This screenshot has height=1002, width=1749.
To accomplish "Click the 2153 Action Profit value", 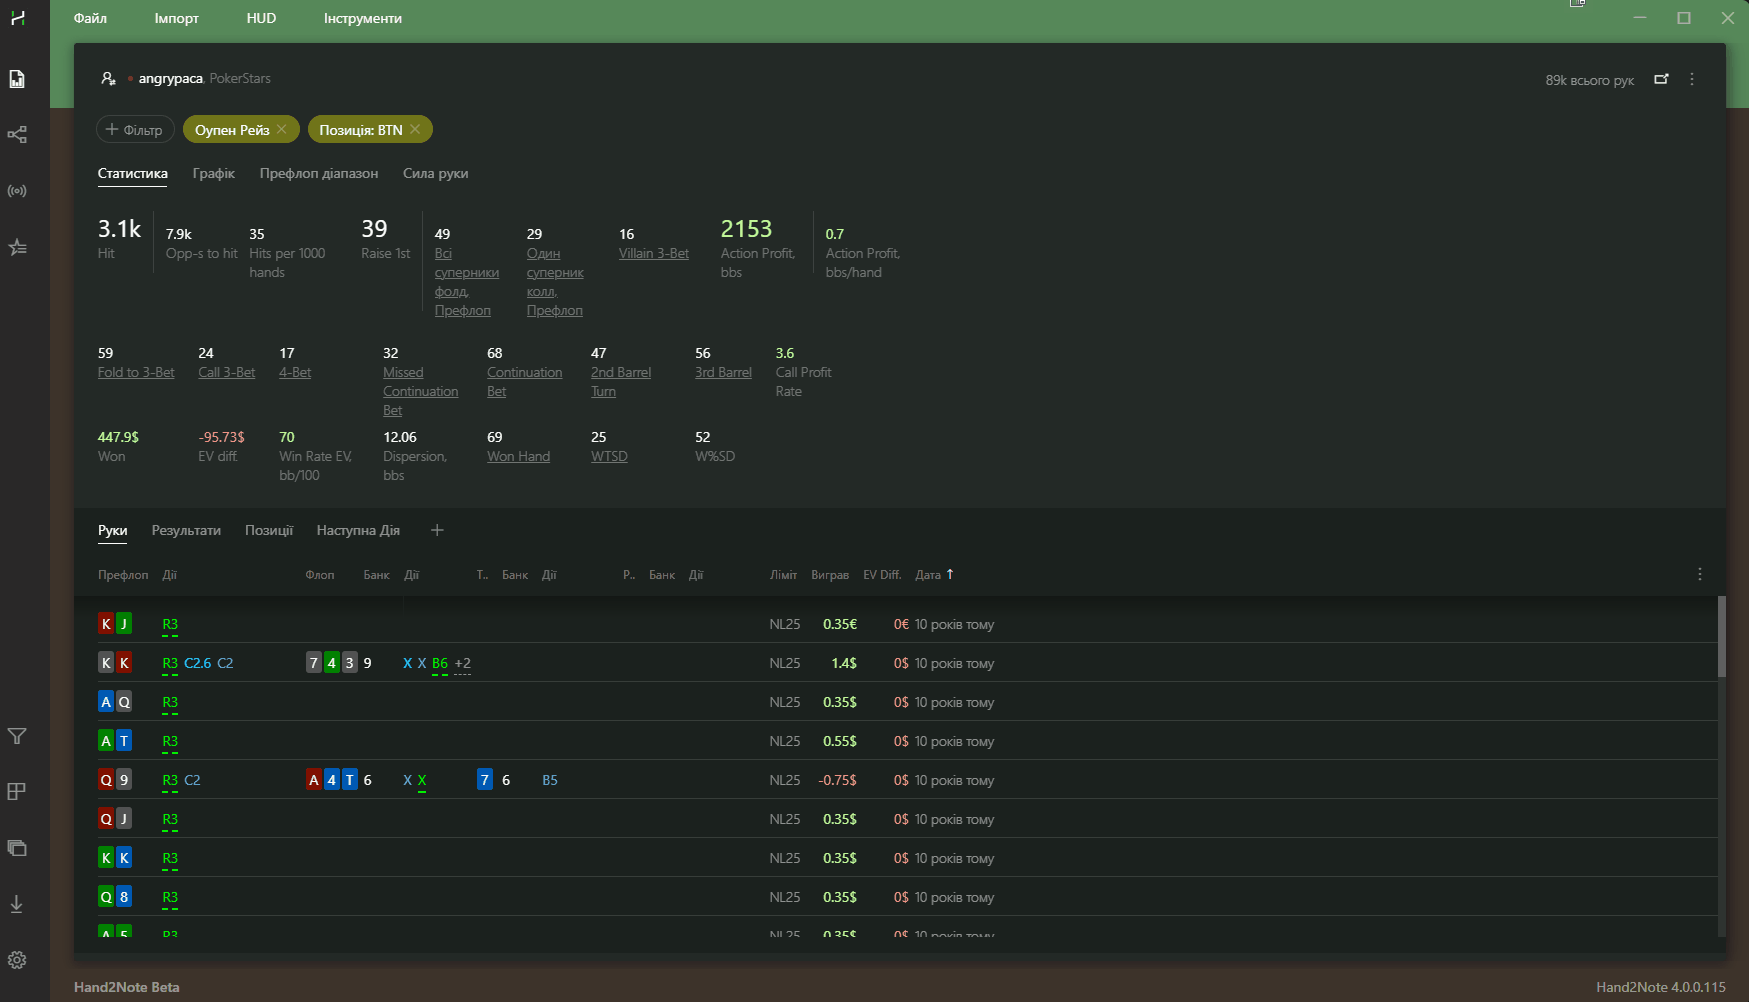I will [746, 229].
